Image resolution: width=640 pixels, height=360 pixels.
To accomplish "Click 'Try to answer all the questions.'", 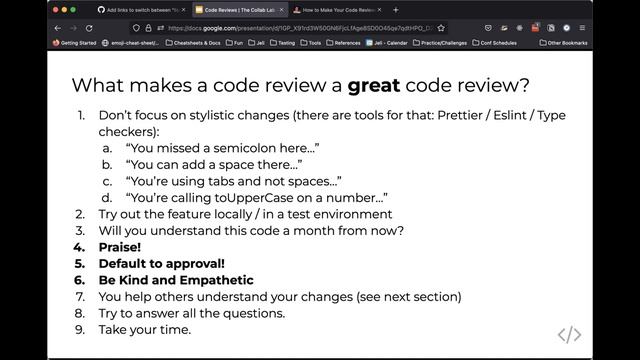I will point(192,313).
